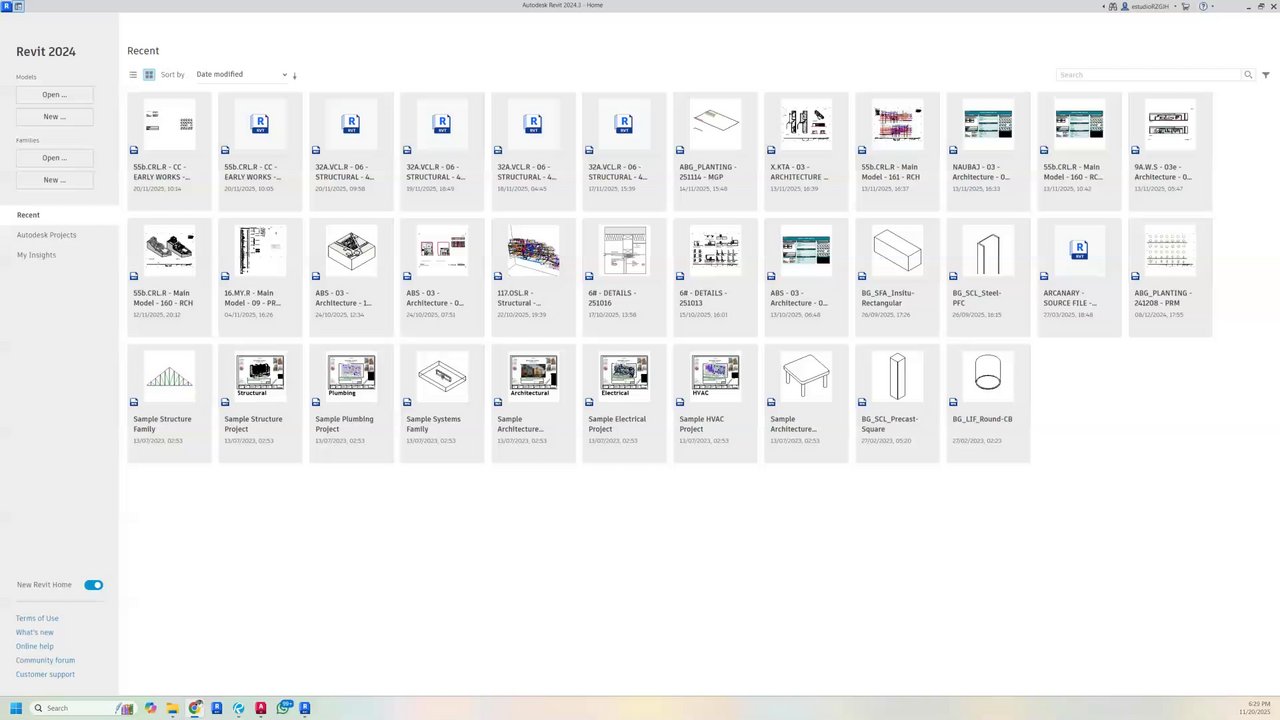Screen dimensions: 1280x720
Task: Switch recent files to grid view
Action: click(x=149, y=75)
